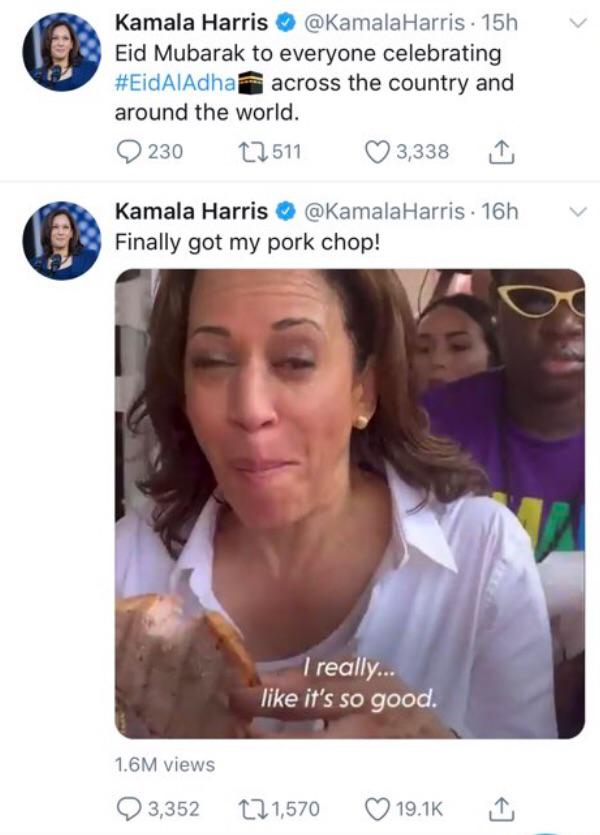The width and height of the screenshot is (600, 835).
Task: Open replies on the pork chop tweet
Action: tap(130, 808)
